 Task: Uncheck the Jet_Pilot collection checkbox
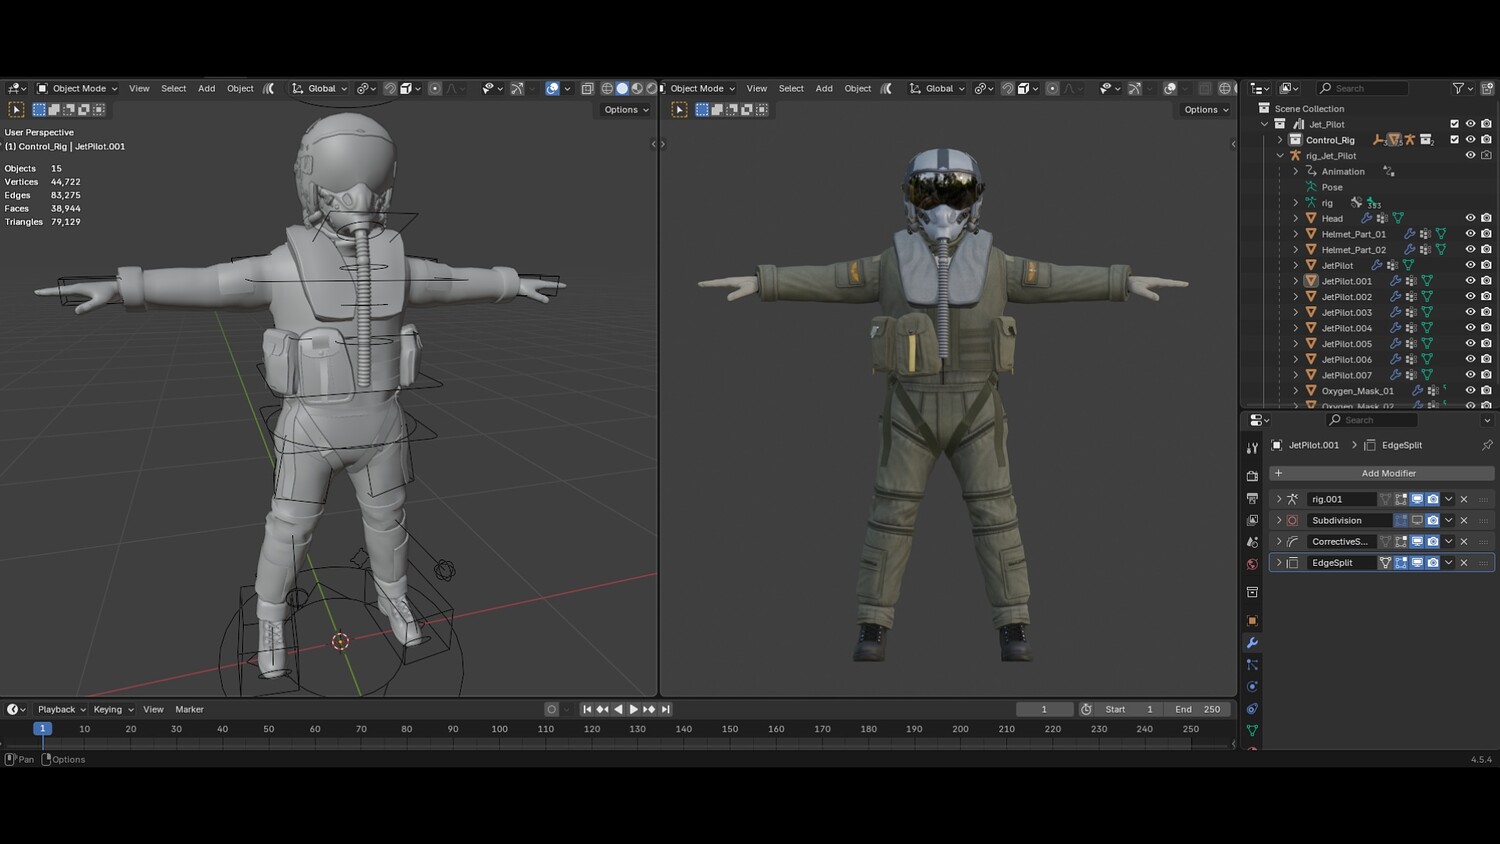[x=1454, y=124]
